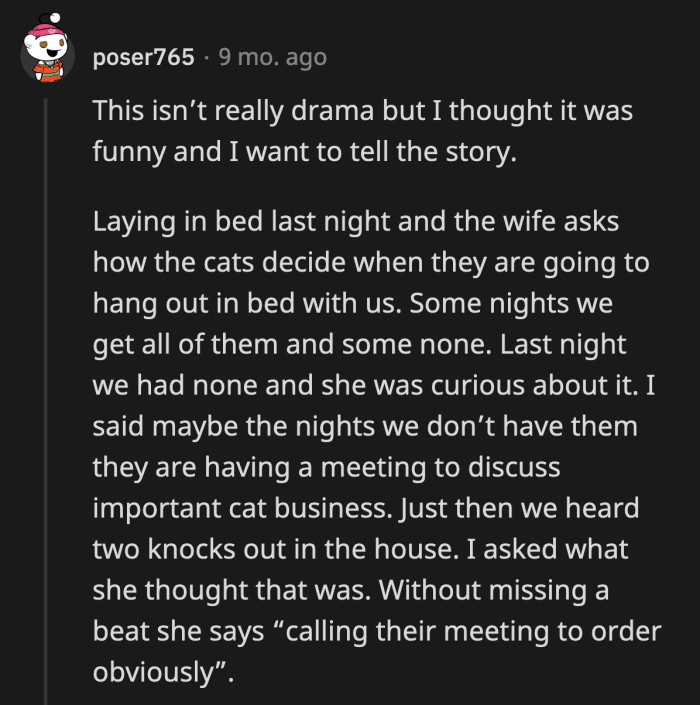Viewport: 700px width, 705px height.
Task: Click the phrase "important cat business"
Action: click(x=238, y=508)
